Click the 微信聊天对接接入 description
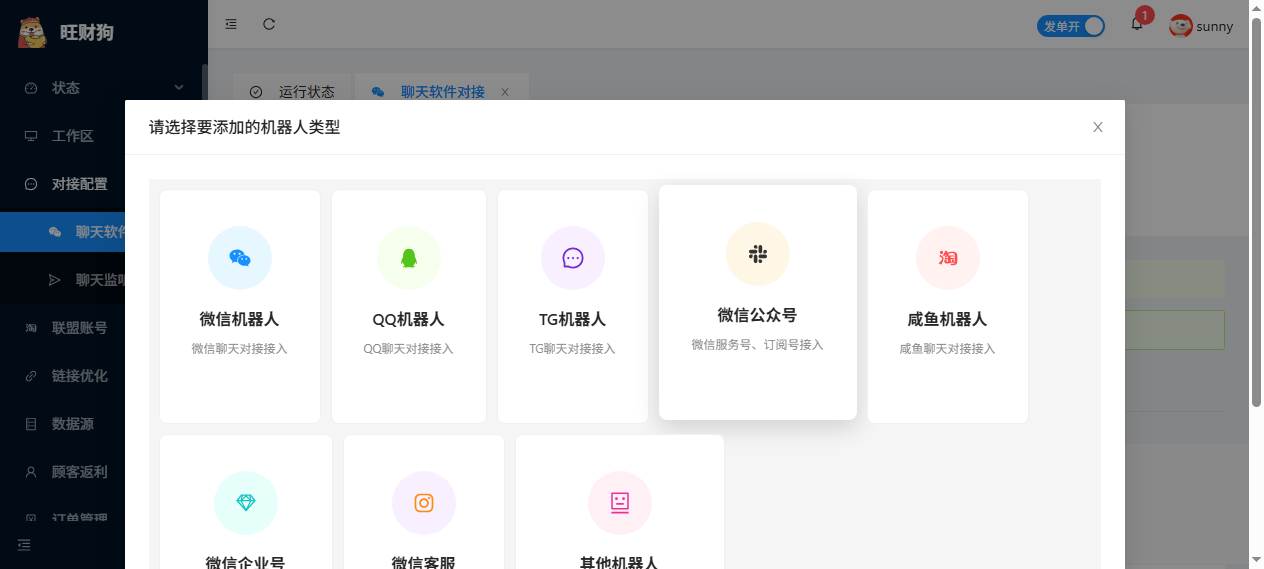This screenshot has height=569, width=1264. coord(240,349)
